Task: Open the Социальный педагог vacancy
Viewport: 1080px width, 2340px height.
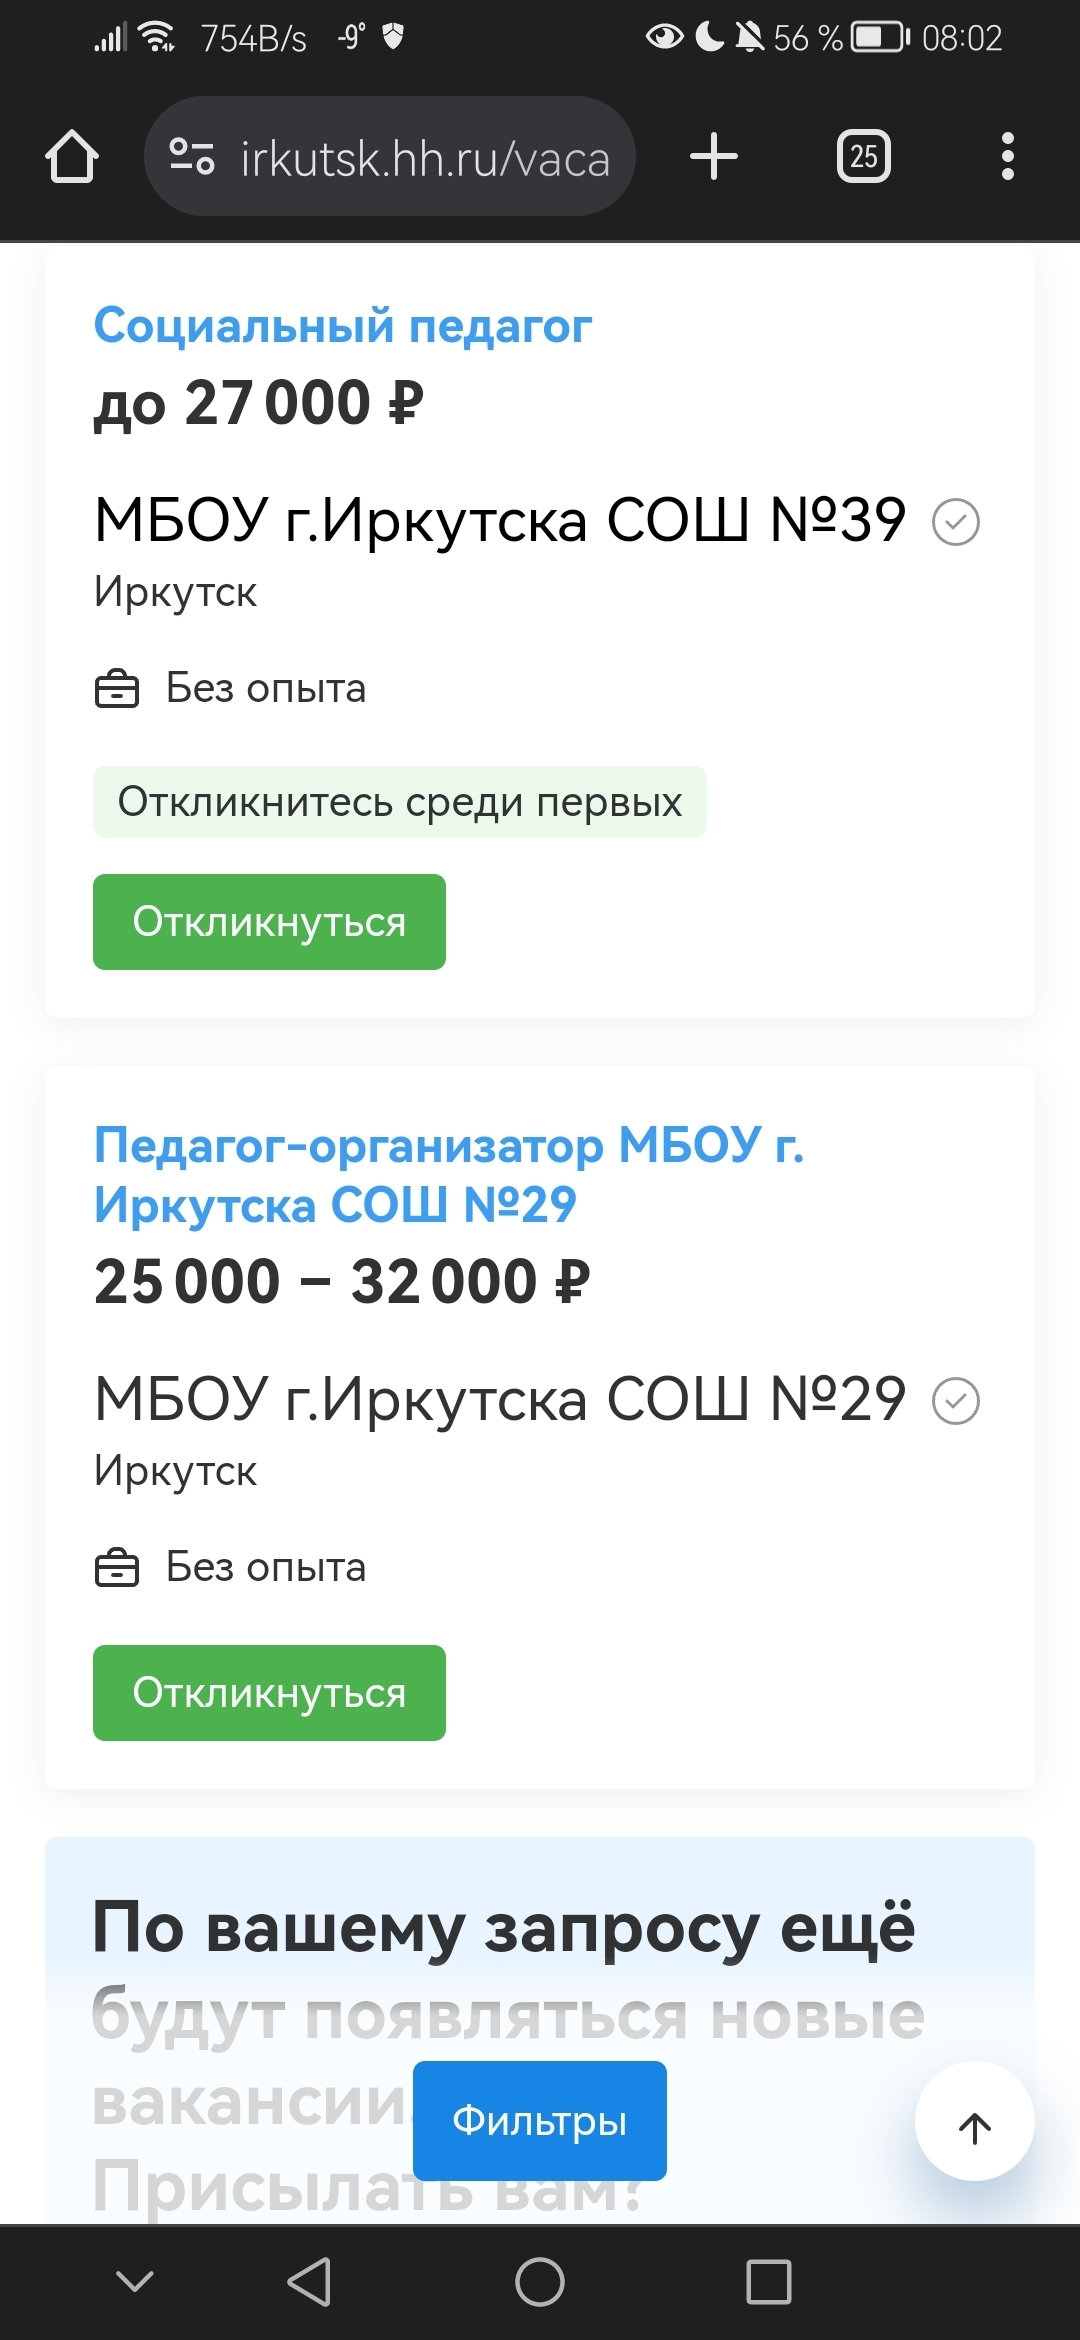Action: point(343,326)
